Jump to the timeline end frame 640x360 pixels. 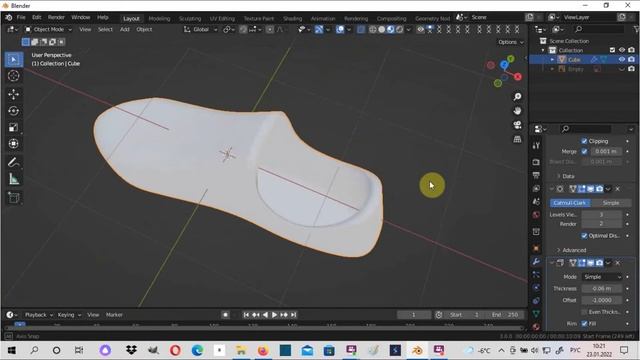[293, 315]
